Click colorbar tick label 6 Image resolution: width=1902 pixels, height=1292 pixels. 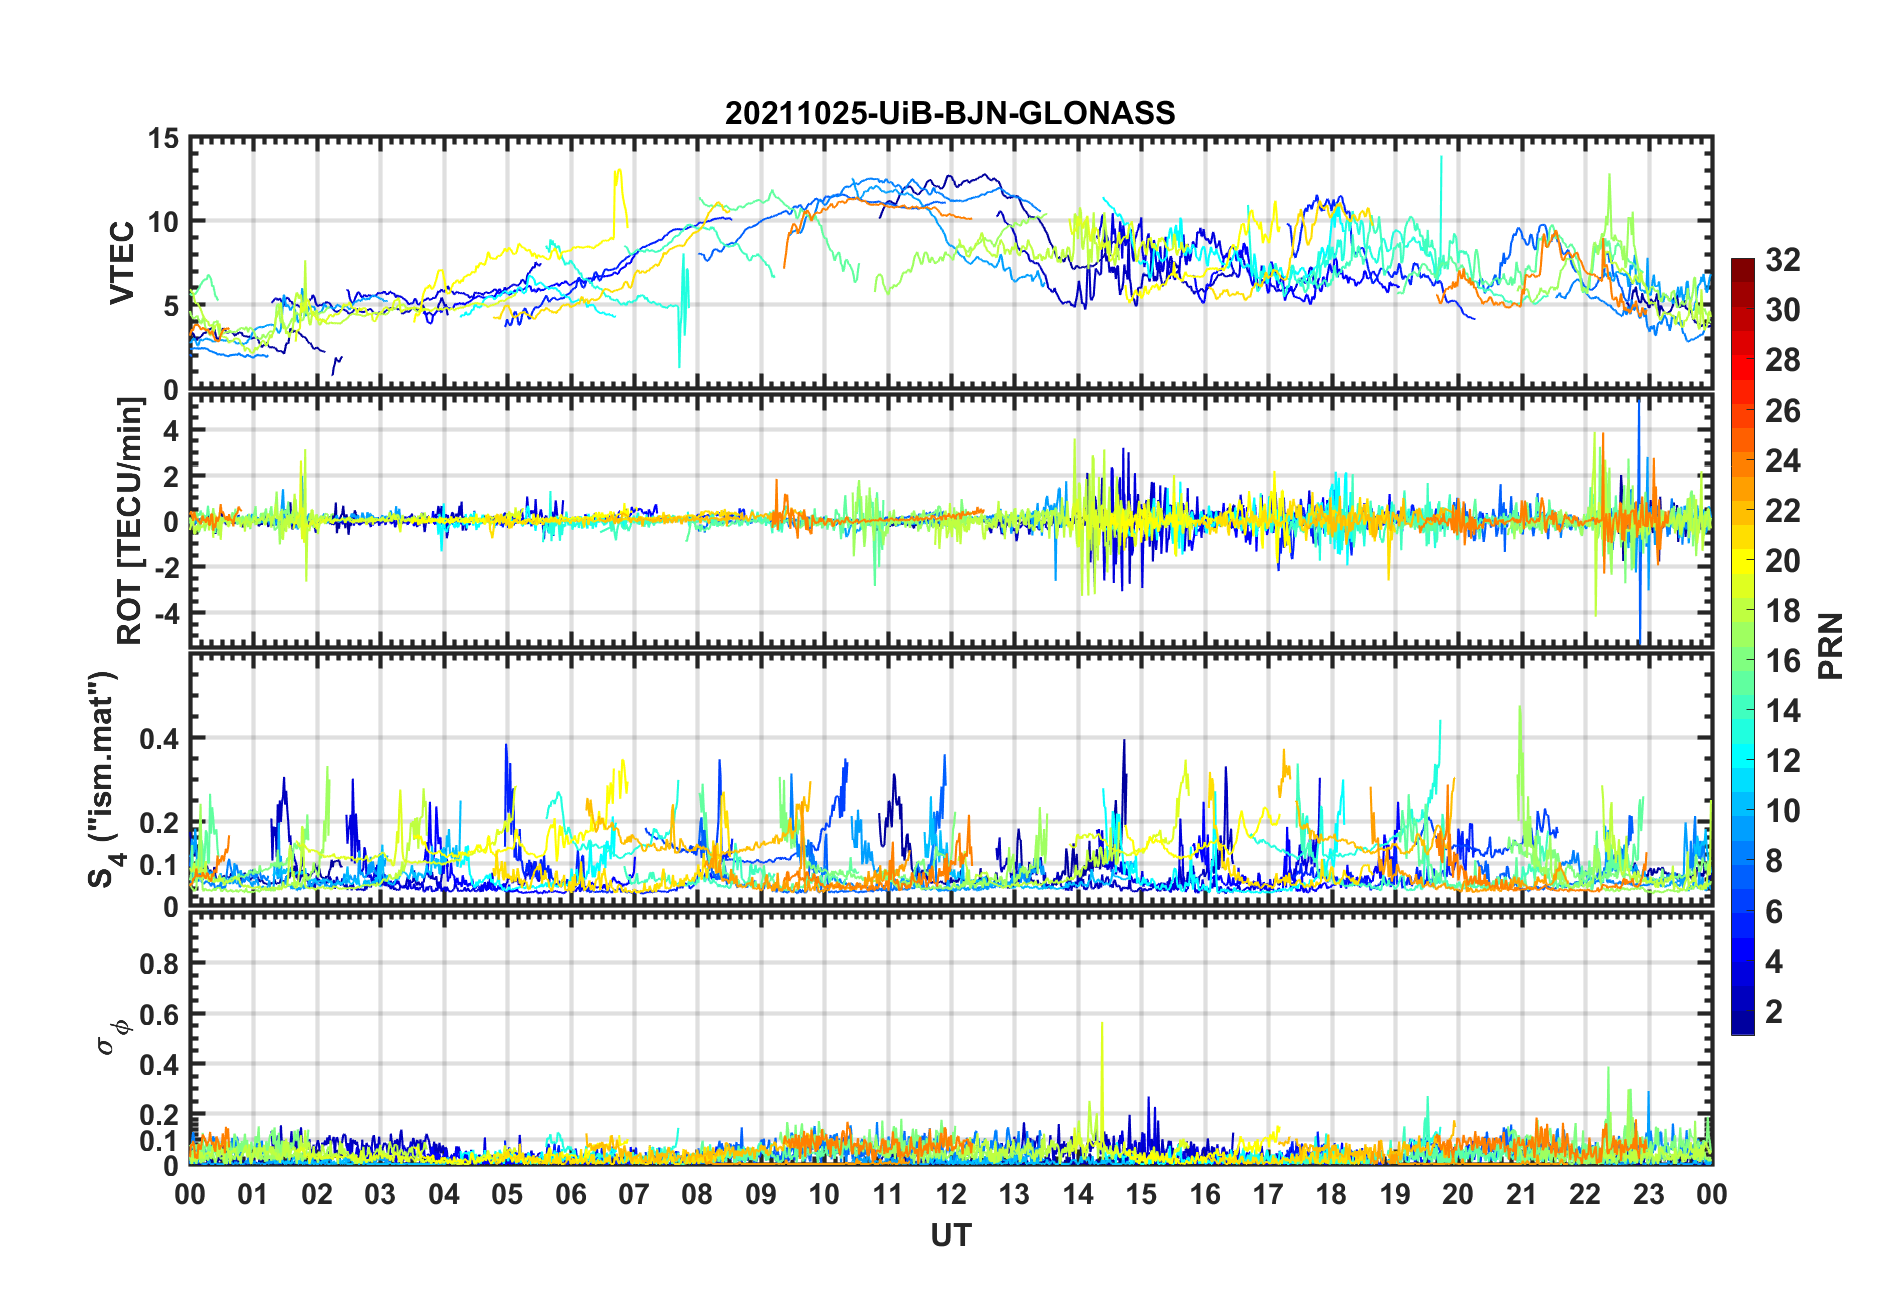1774,912
